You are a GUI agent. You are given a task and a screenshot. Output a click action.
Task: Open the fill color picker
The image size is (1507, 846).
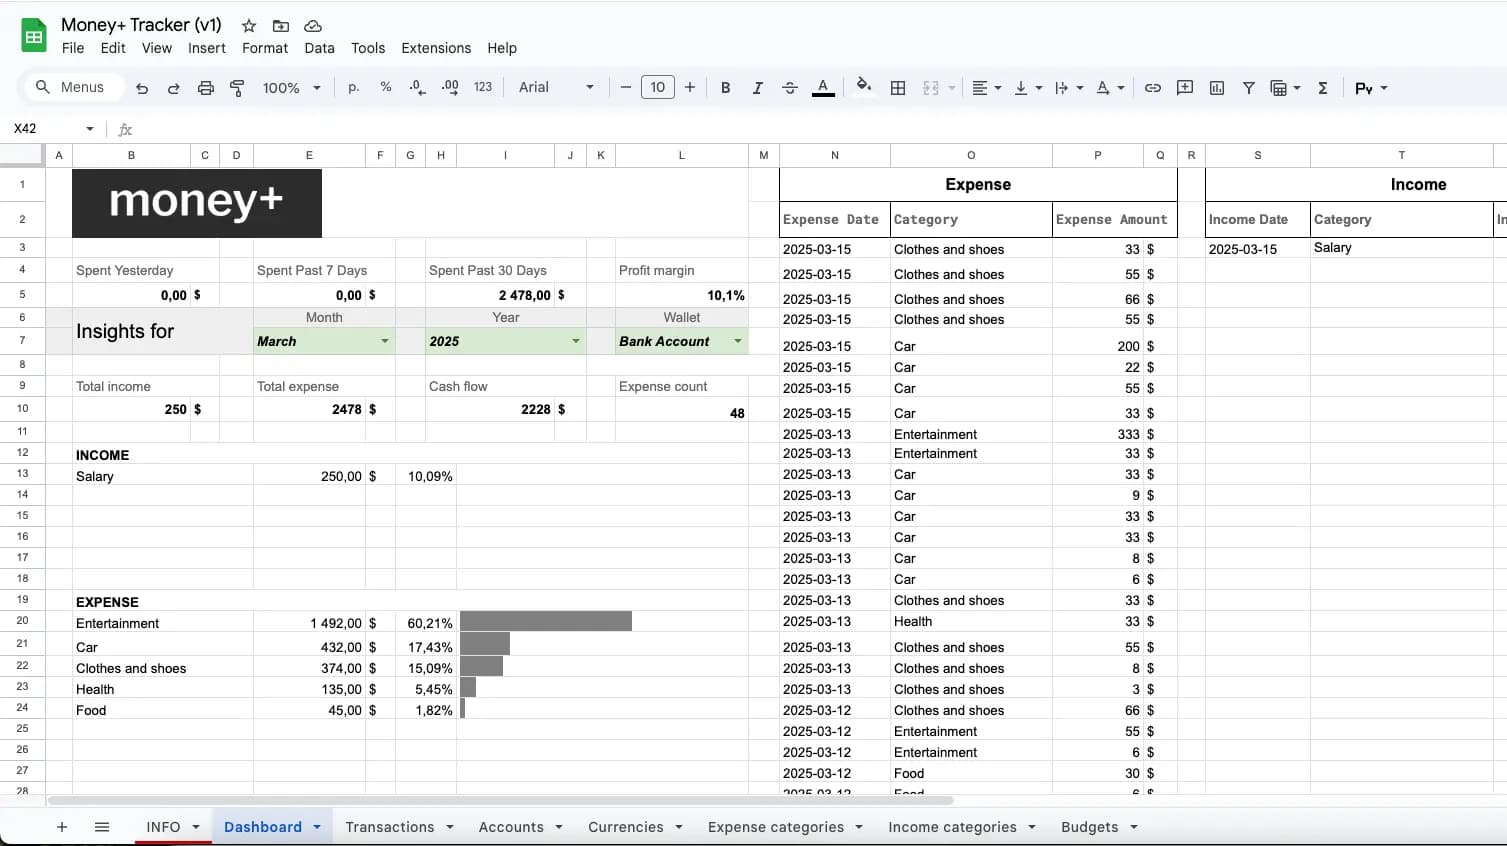(x=864, y=87)
